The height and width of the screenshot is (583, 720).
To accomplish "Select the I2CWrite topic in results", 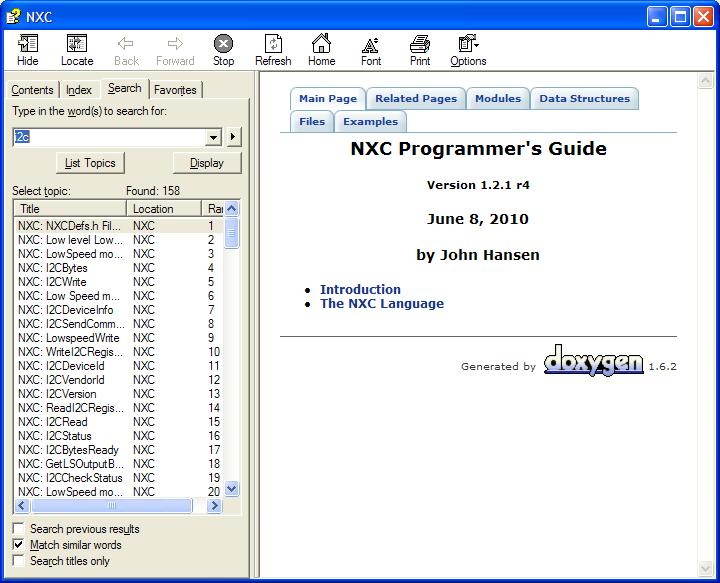I will point(66,282).
